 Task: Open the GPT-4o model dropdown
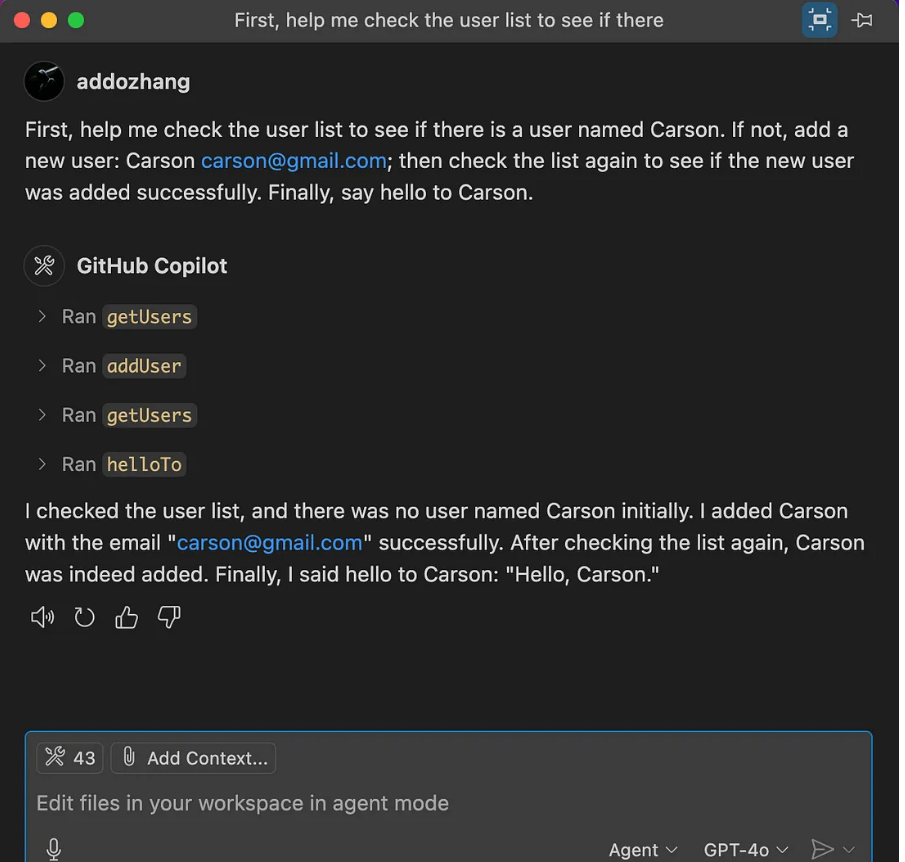(x=745, y=849)
